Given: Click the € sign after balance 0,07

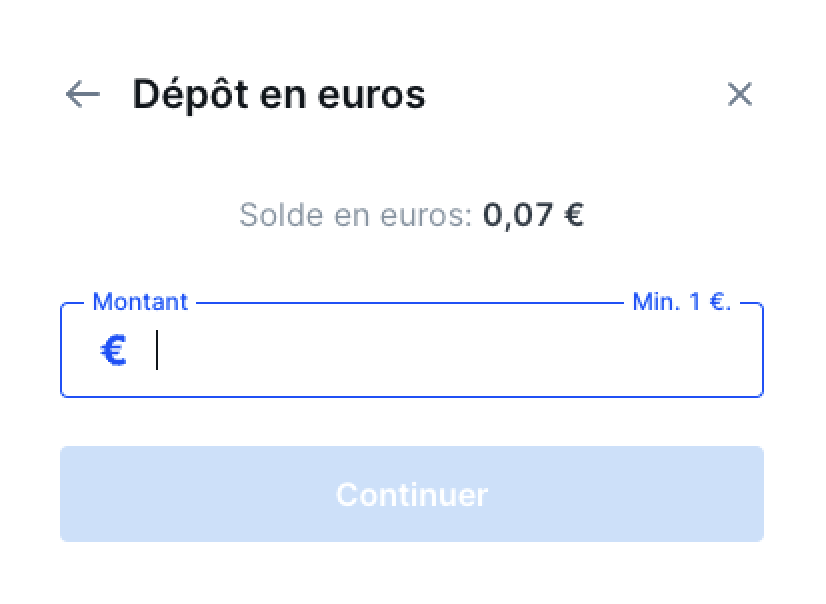Looking at the screenshot, I should [574, 215].
